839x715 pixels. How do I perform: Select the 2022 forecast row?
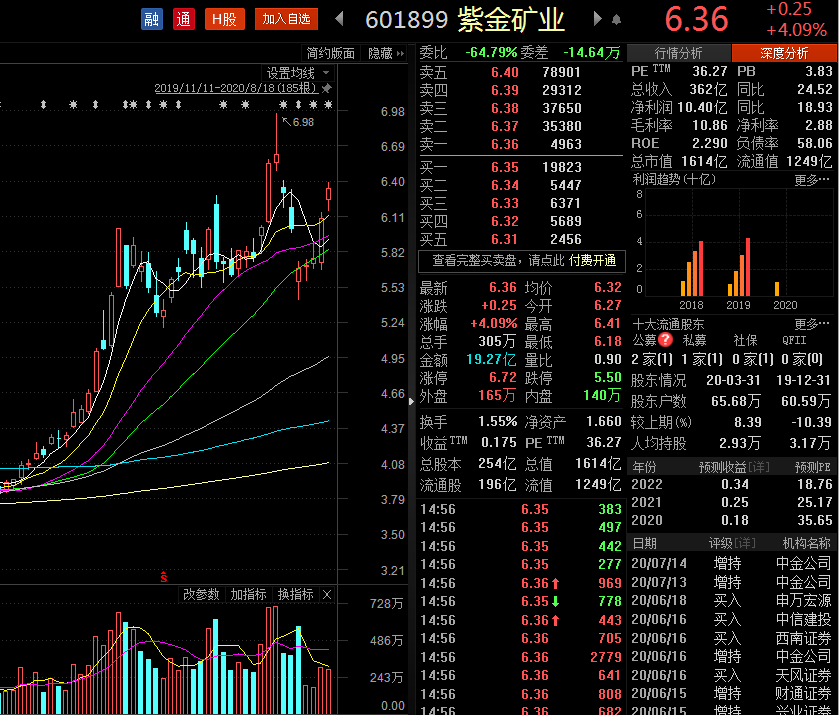(x=731, y=484)
